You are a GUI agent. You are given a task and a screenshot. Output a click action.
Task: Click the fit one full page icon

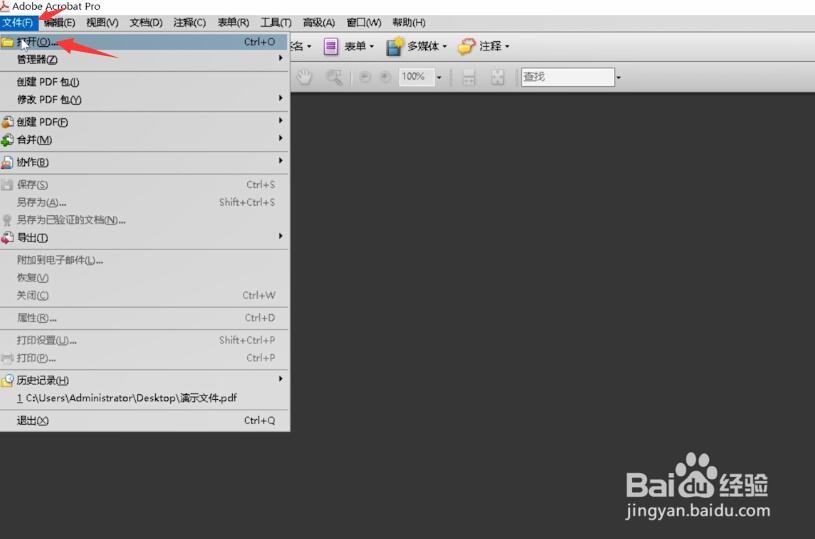[497, 77]
